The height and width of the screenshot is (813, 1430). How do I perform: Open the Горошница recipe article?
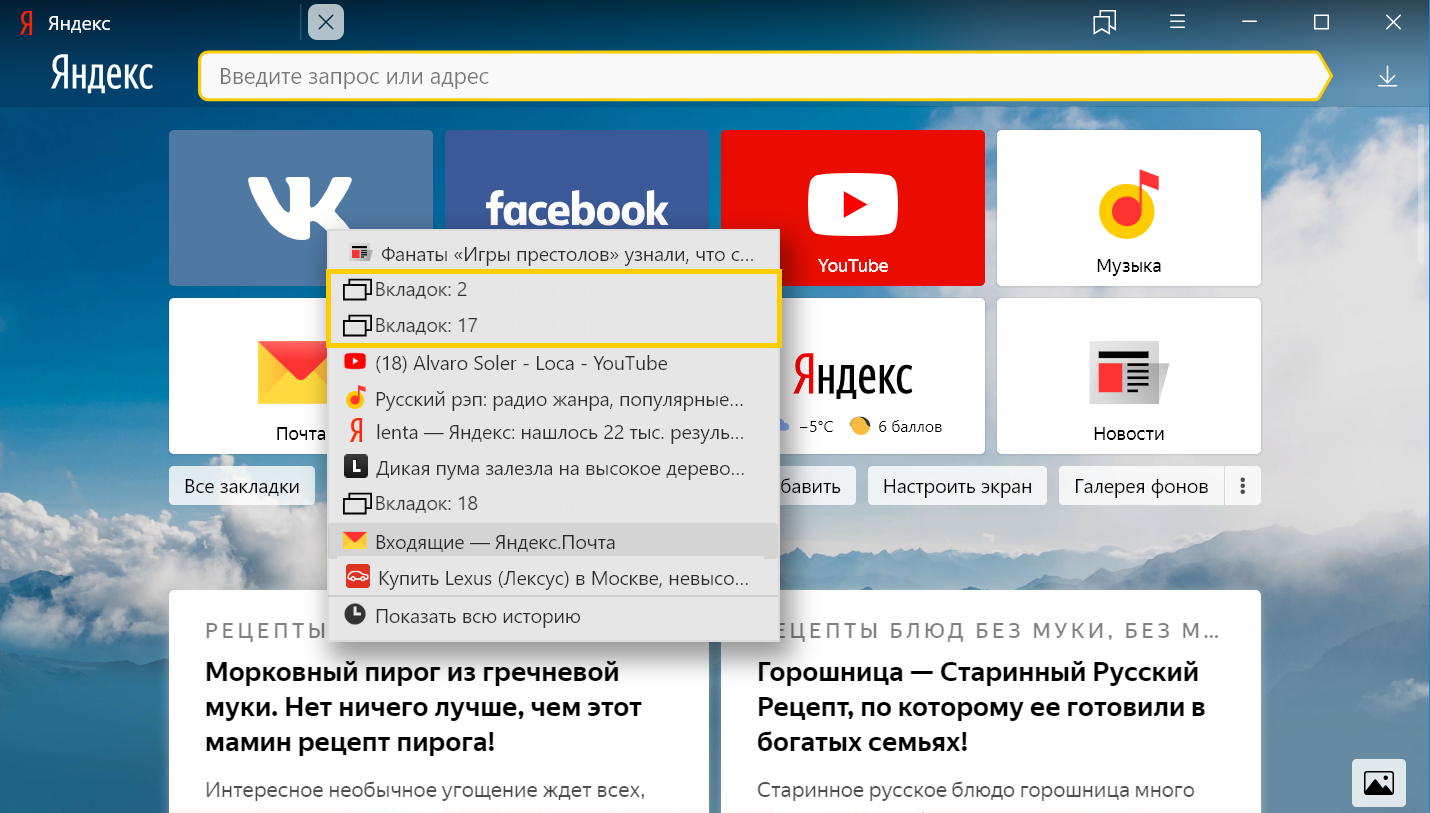pyautogui.click(x=981, y=707)
